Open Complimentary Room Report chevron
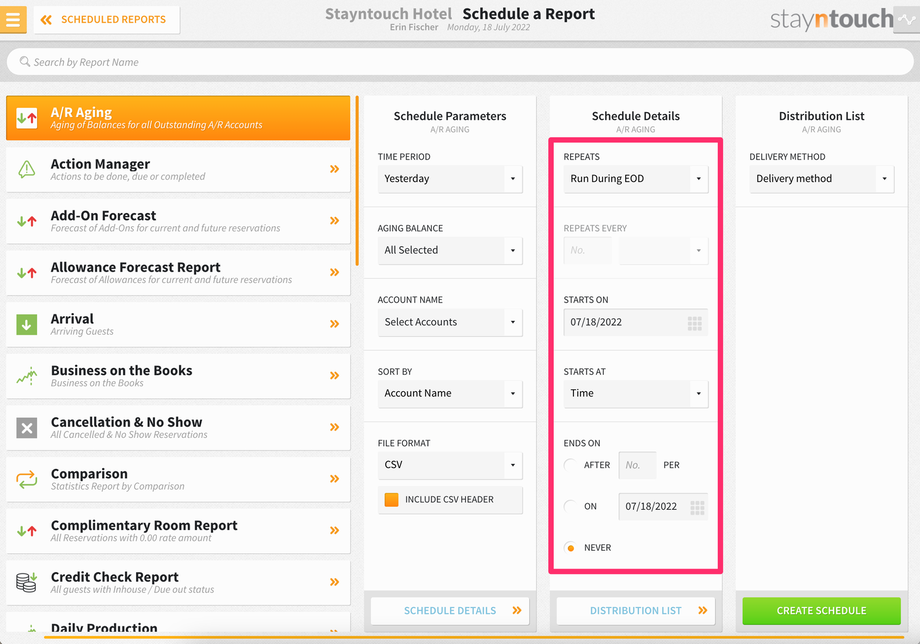The image size is (920, 644). click(x=334, y=530)
